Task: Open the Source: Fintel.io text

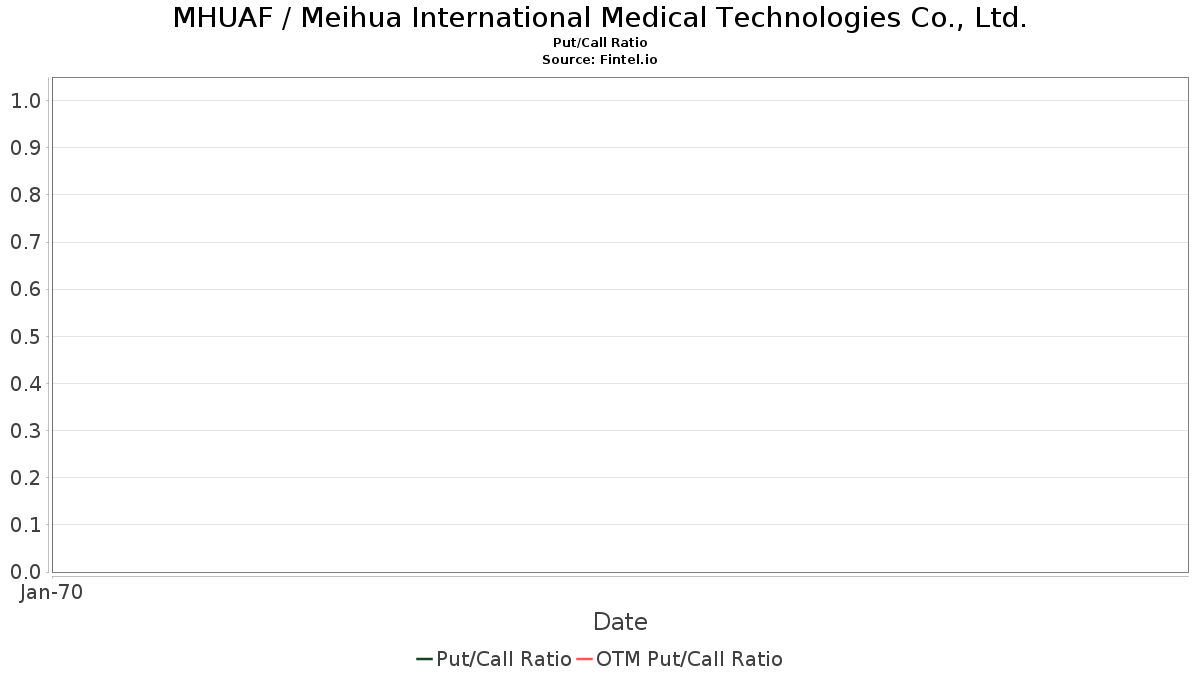Action: 600,60
